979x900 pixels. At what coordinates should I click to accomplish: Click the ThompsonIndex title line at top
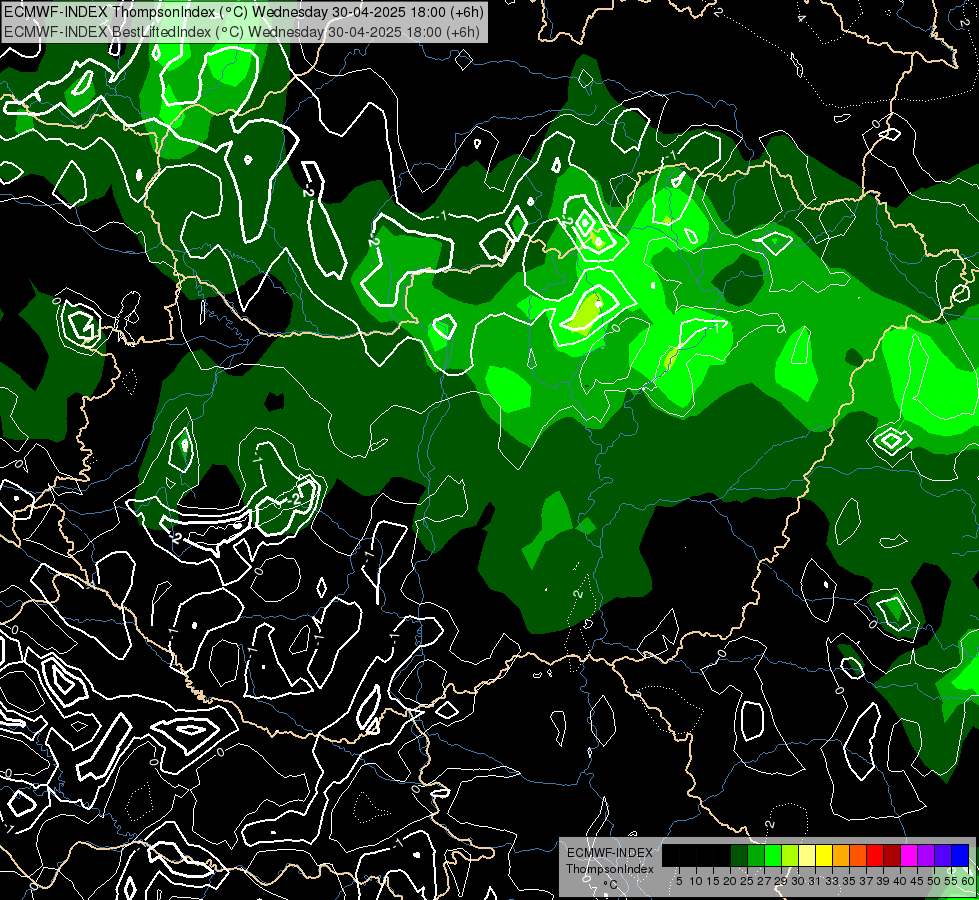(x=244, y=12)
